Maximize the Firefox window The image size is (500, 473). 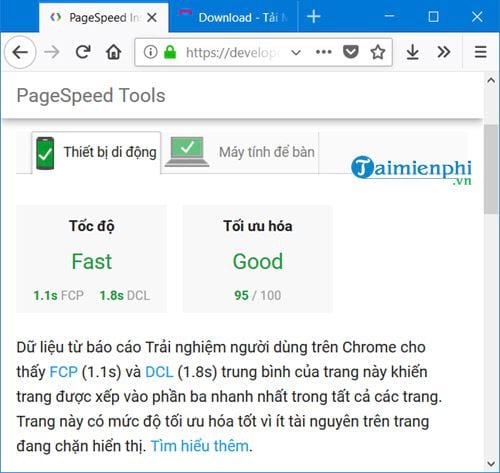pos(433,17)
